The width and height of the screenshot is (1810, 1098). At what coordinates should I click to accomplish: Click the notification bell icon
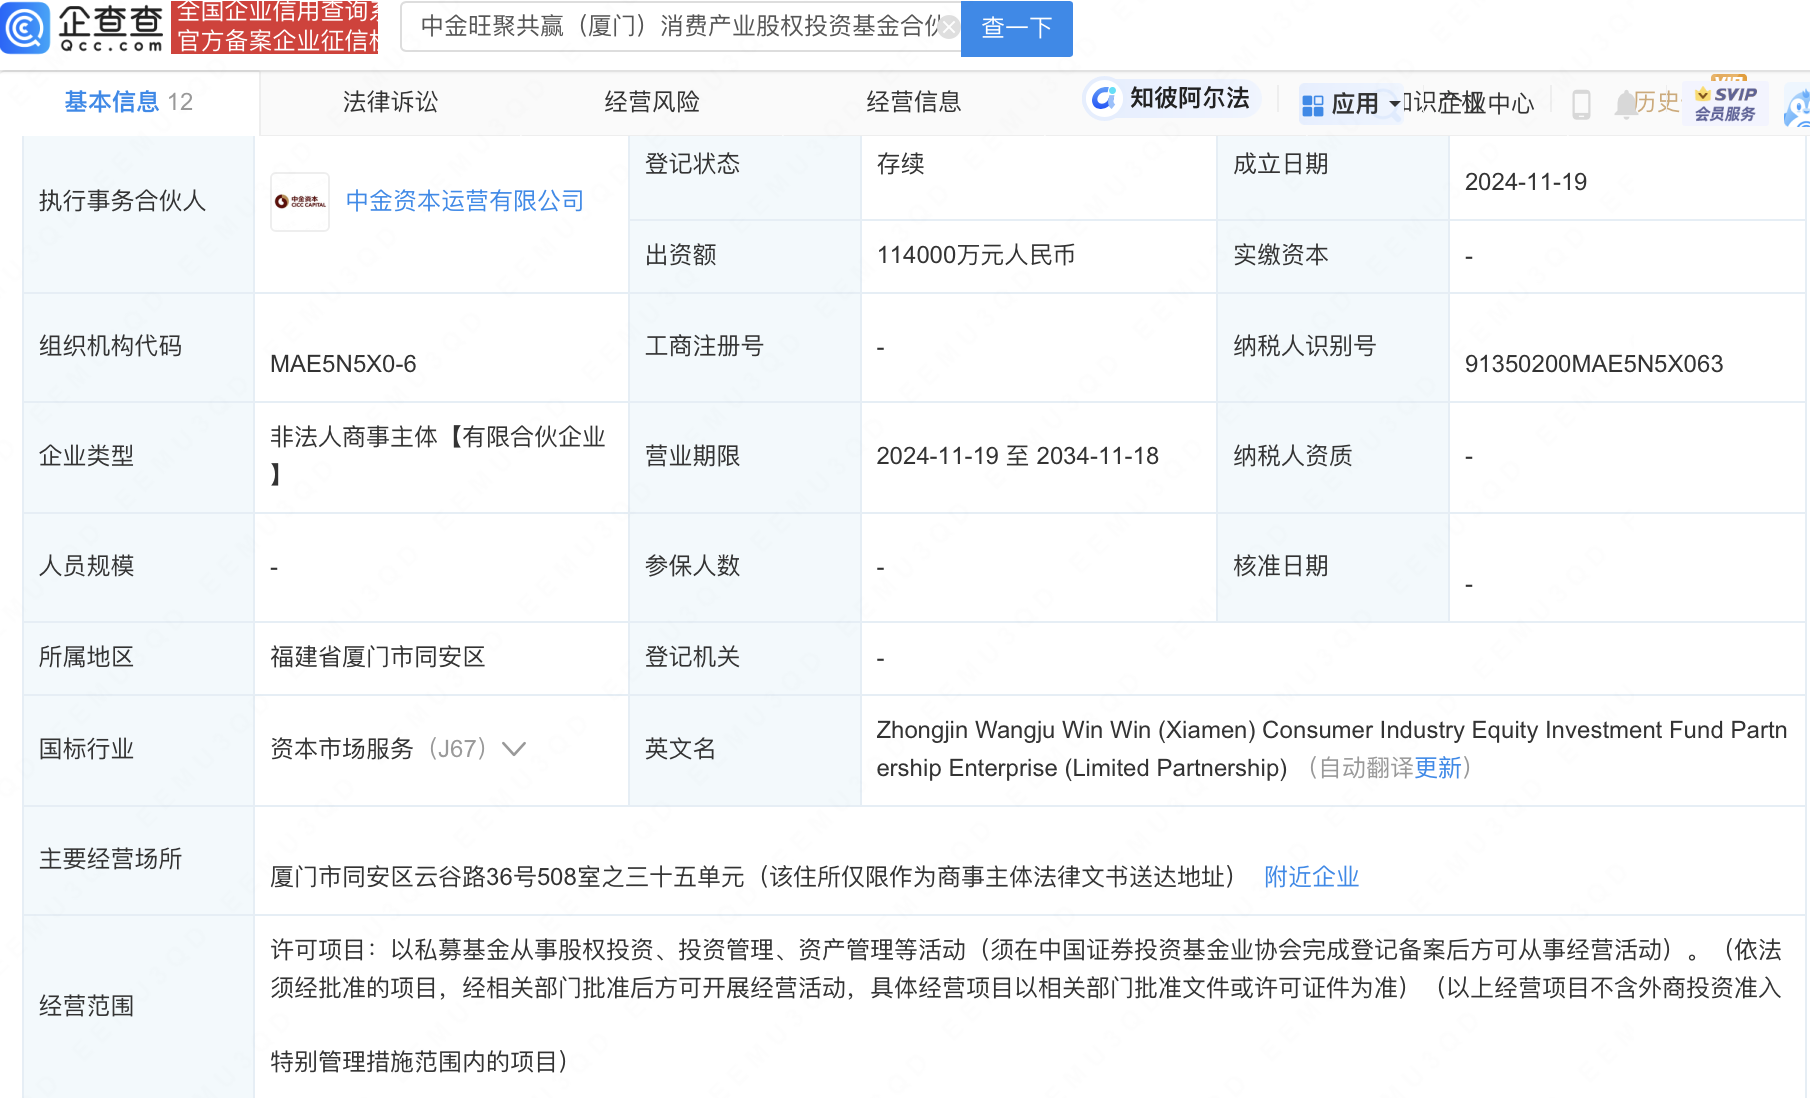1625,103
